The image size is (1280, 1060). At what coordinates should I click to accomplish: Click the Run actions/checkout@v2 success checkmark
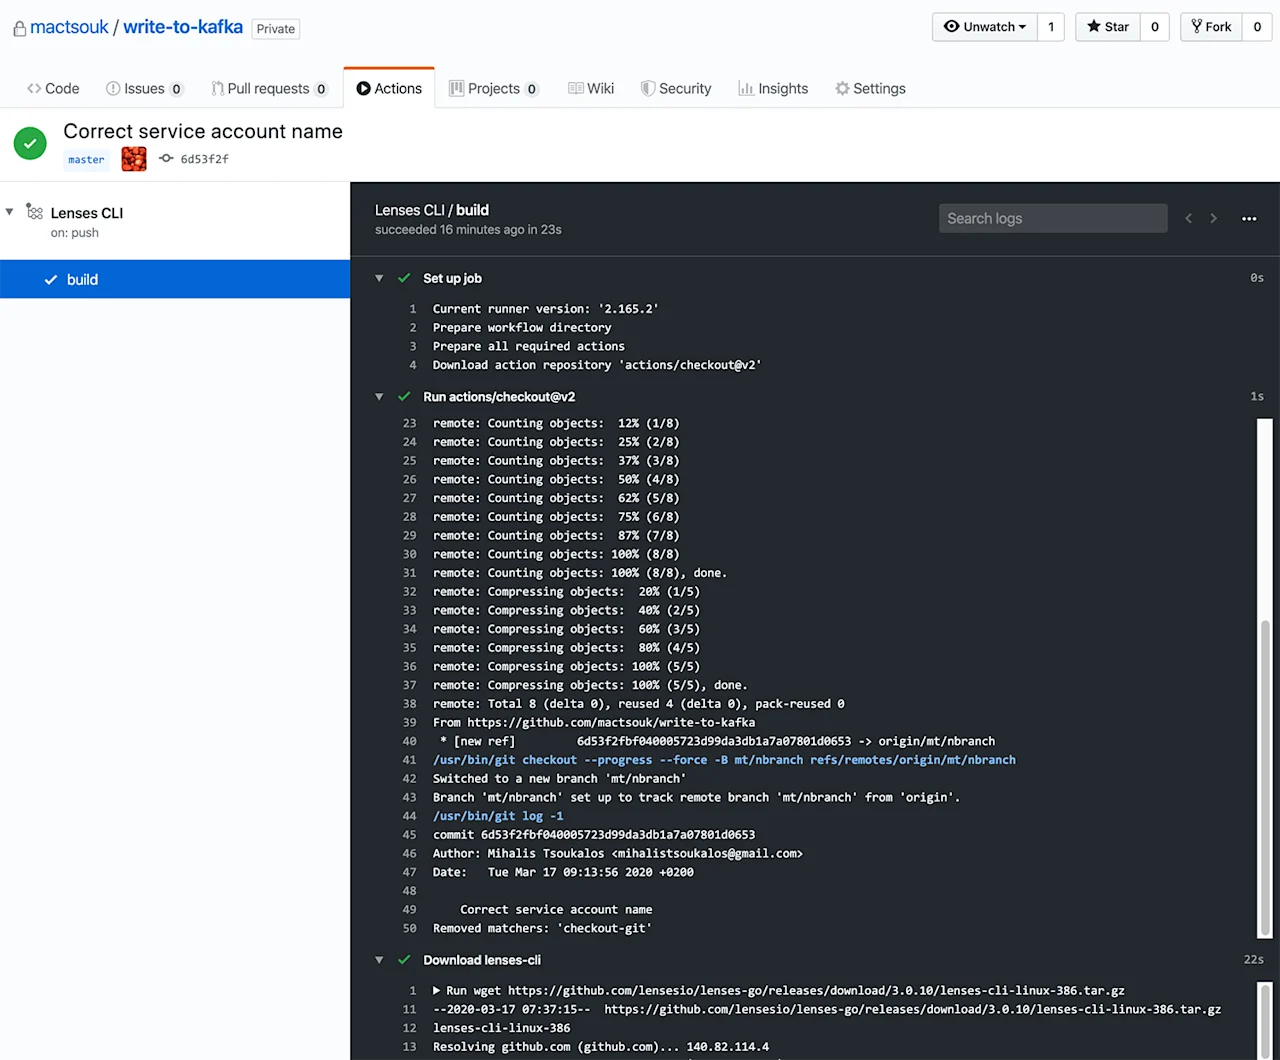pyautogui.click(x=404, y=397)
